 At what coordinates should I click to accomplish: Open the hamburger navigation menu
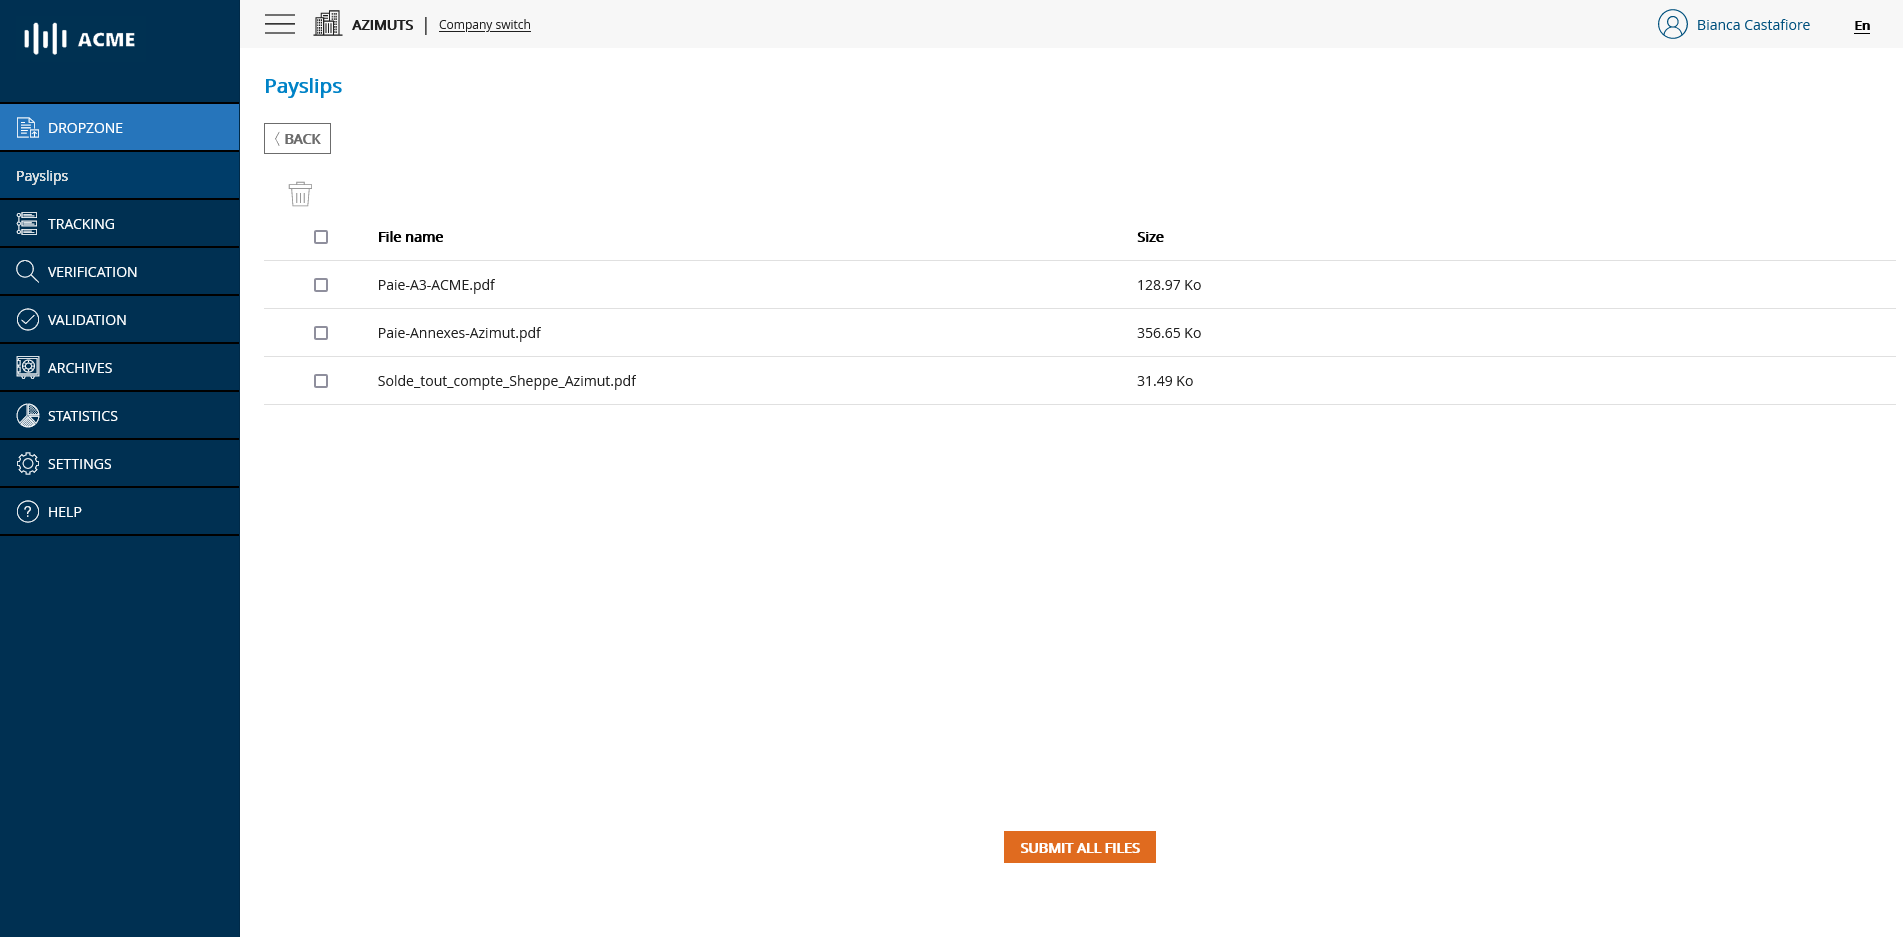[279, 24]
